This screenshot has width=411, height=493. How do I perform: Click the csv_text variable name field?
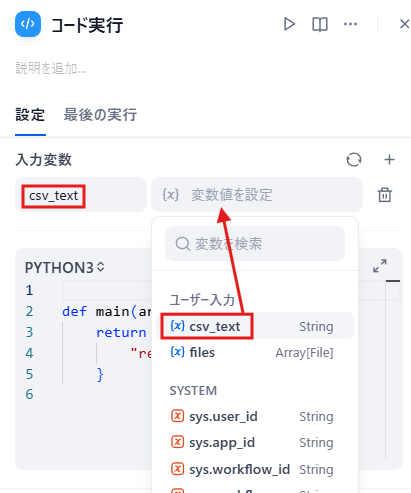tap(81, 195)
